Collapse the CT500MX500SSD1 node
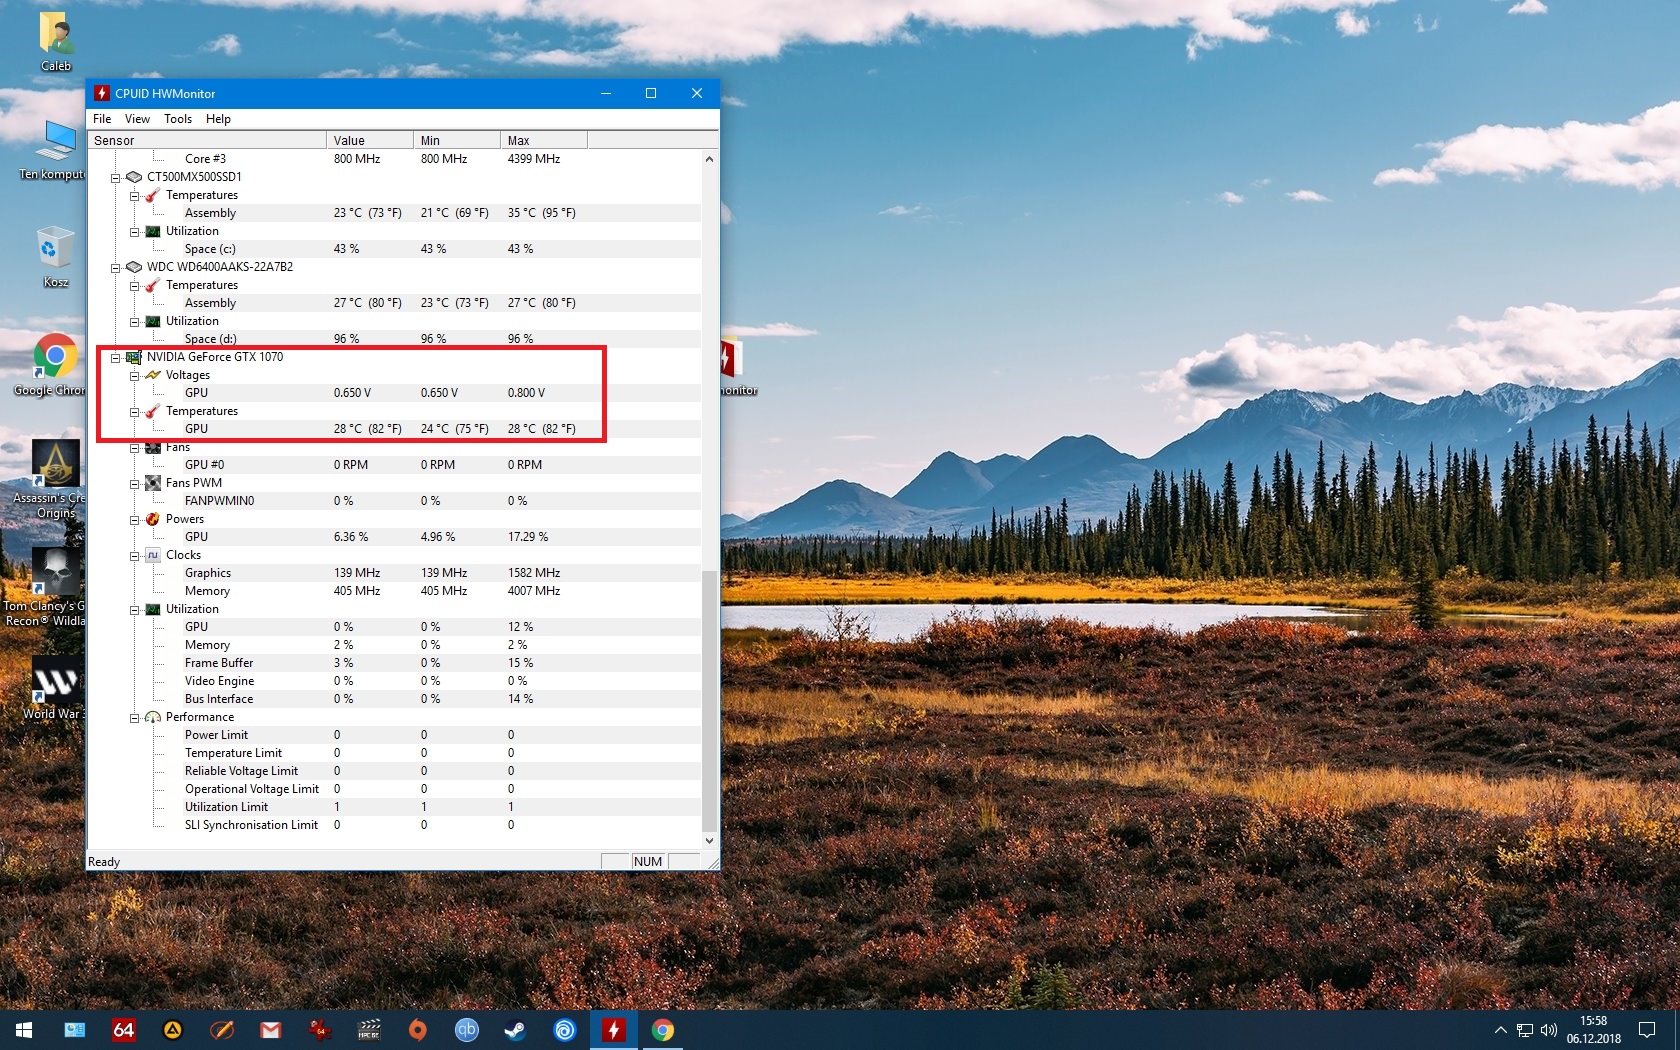Viewport: 1680px width, 1050px height. (115, 177)
